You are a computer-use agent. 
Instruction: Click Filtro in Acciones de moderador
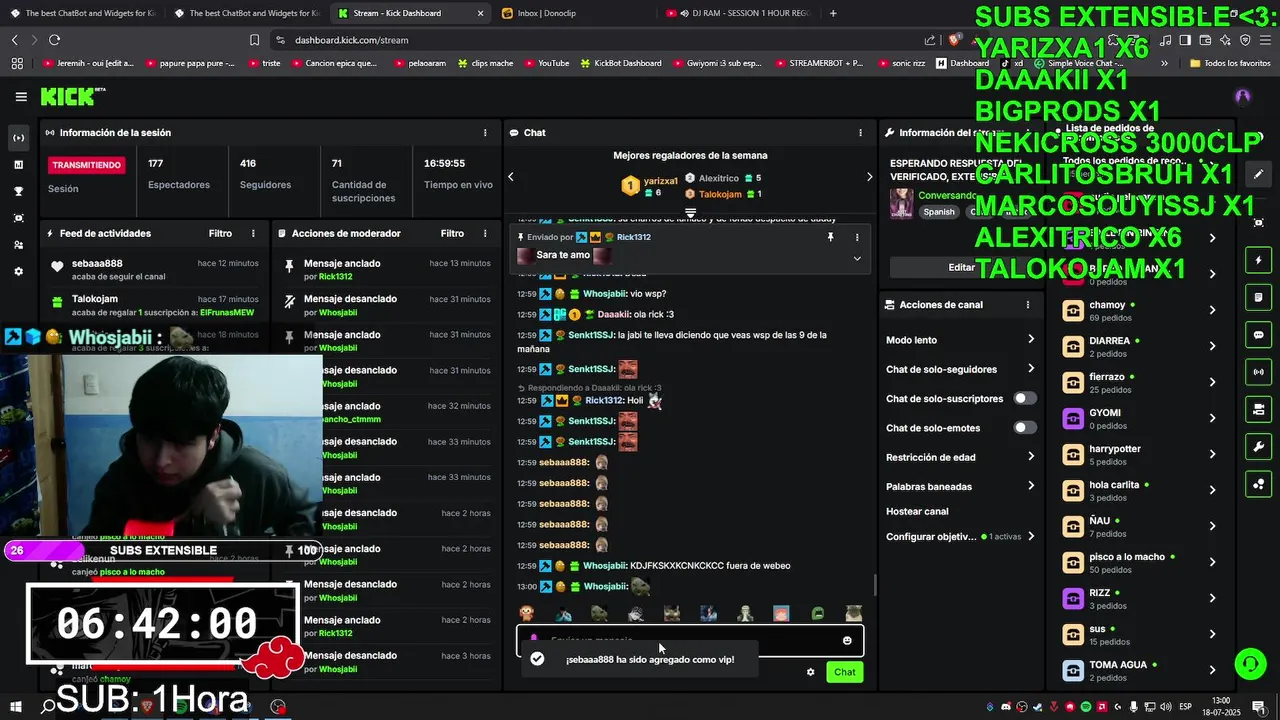[x=452, y=234]
